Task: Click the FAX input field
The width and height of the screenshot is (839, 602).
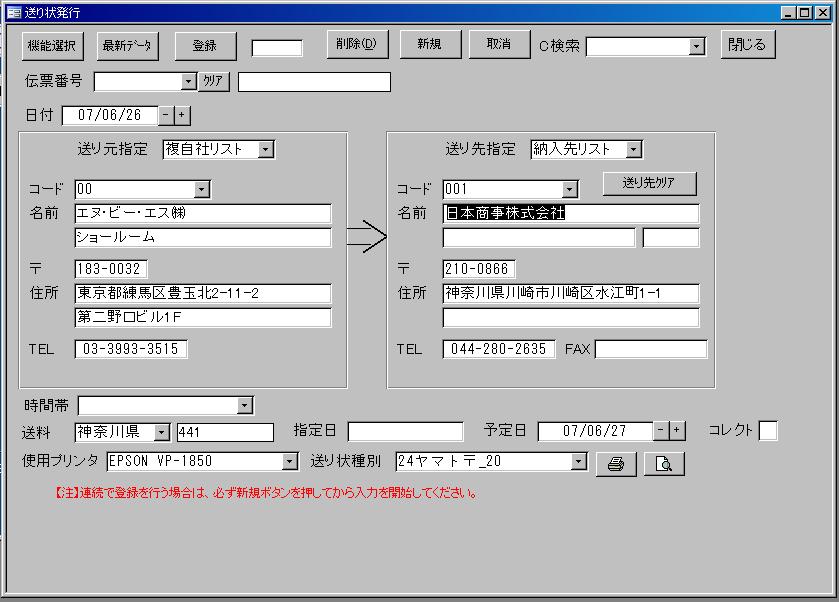Action: [651, 349]
